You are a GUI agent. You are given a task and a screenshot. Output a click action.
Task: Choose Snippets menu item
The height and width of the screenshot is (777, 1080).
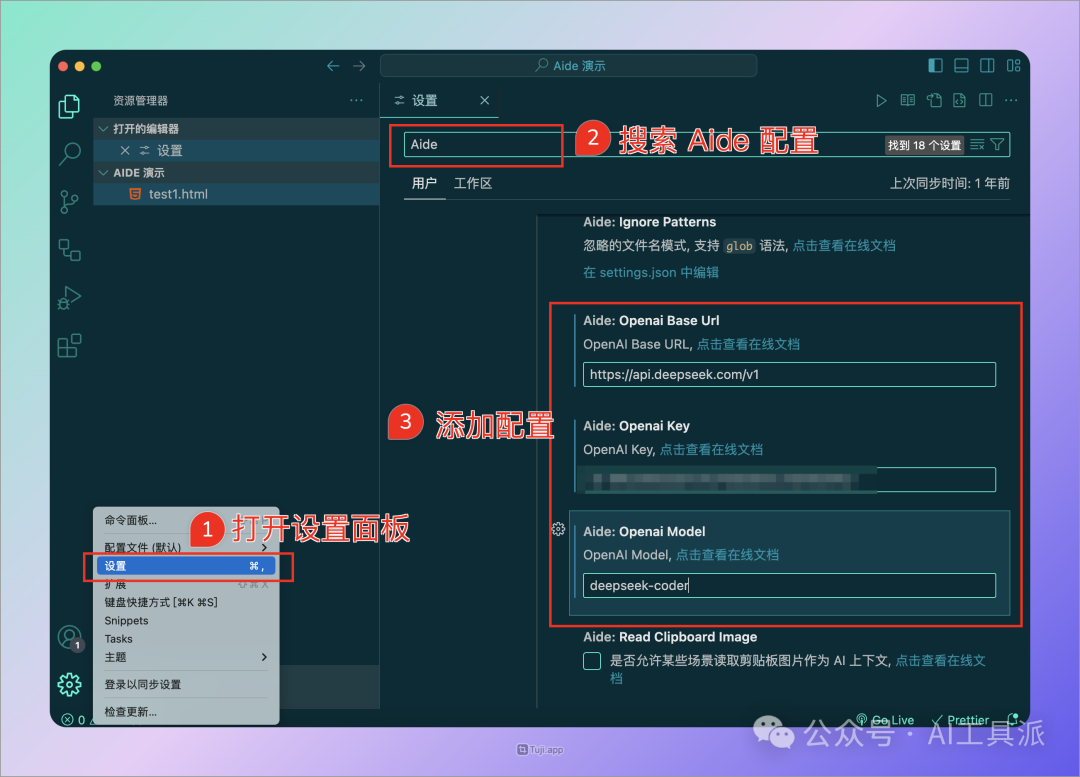186,621
